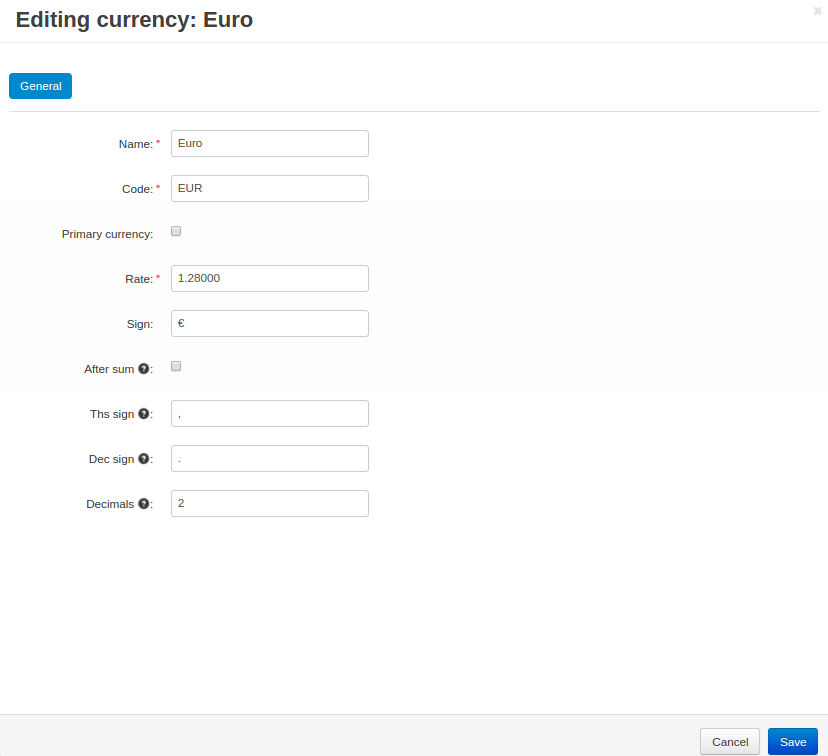Click the Dec sign help icon
Viewport: 828px width, 756px height.
click(144, 459)
